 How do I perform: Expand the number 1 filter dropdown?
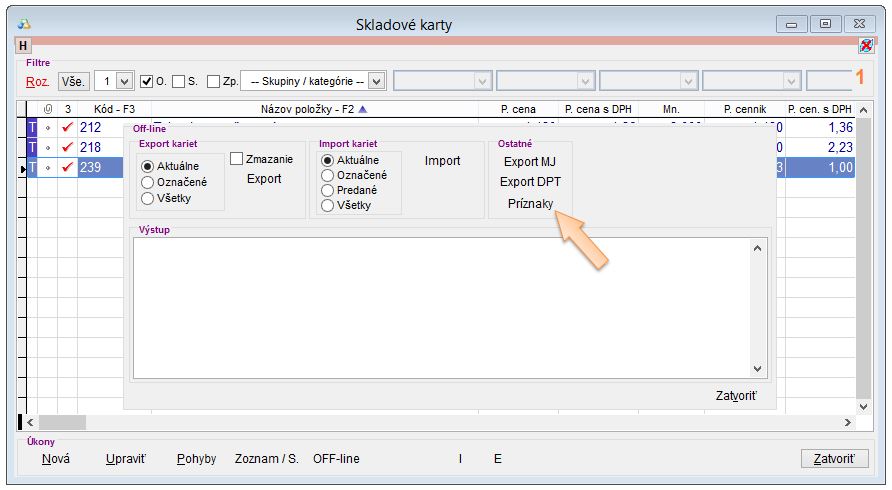tap(124, 81)
